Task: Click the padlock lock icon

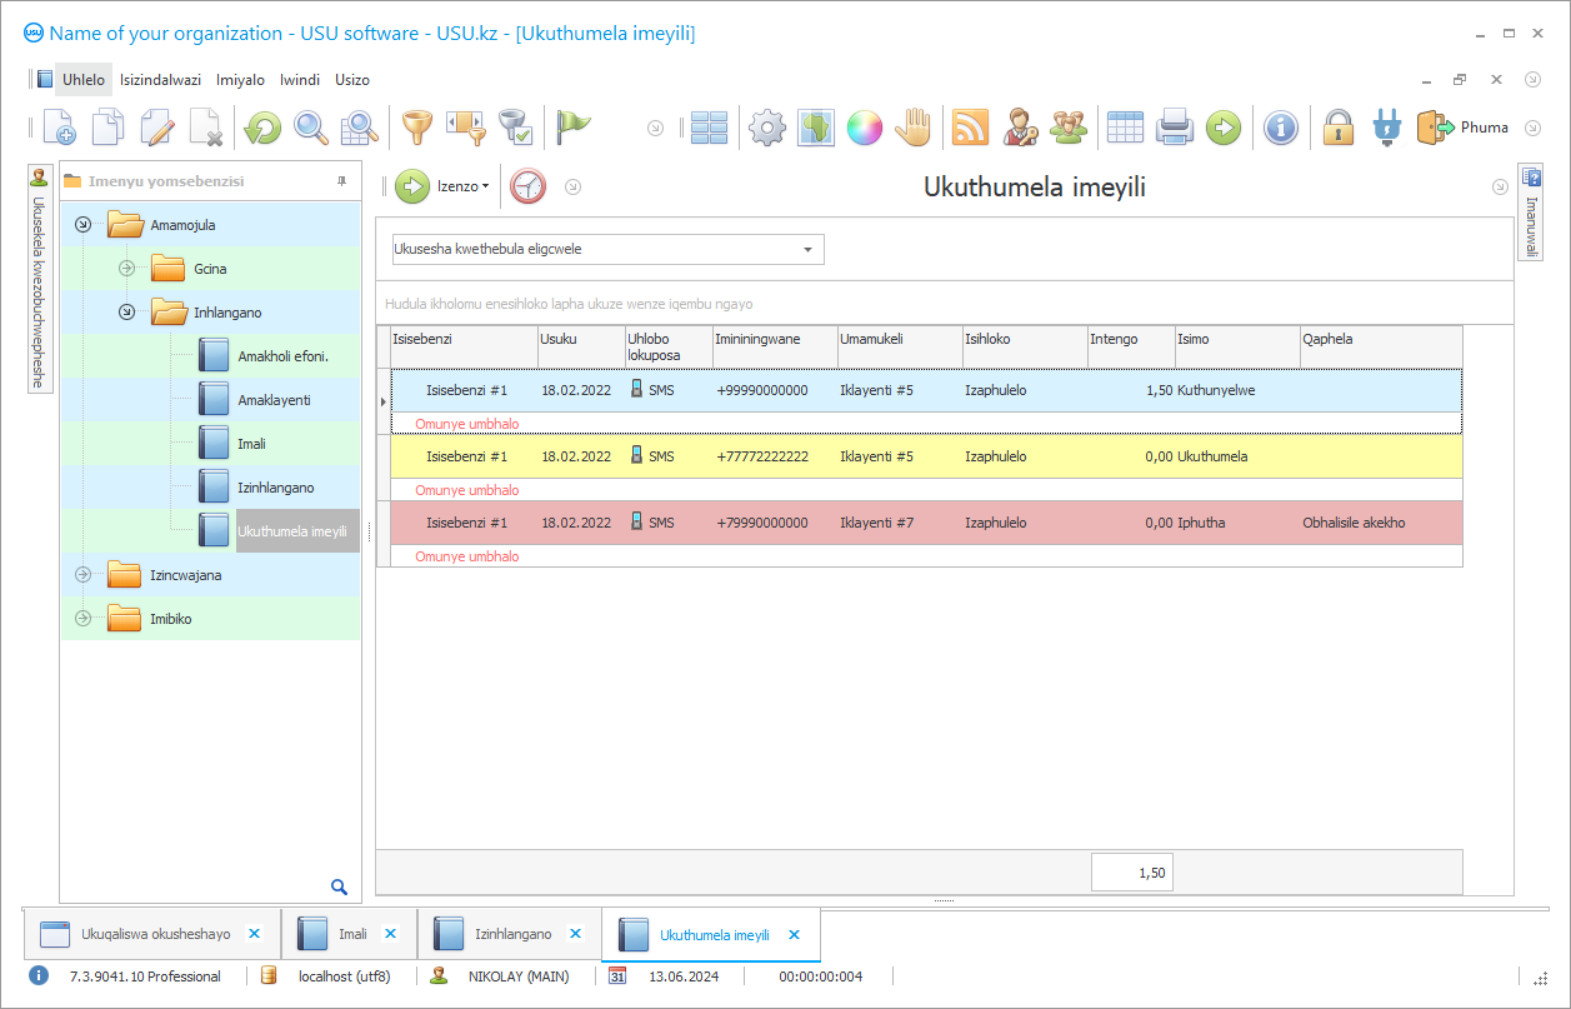Action: [x=1338, y=128]
